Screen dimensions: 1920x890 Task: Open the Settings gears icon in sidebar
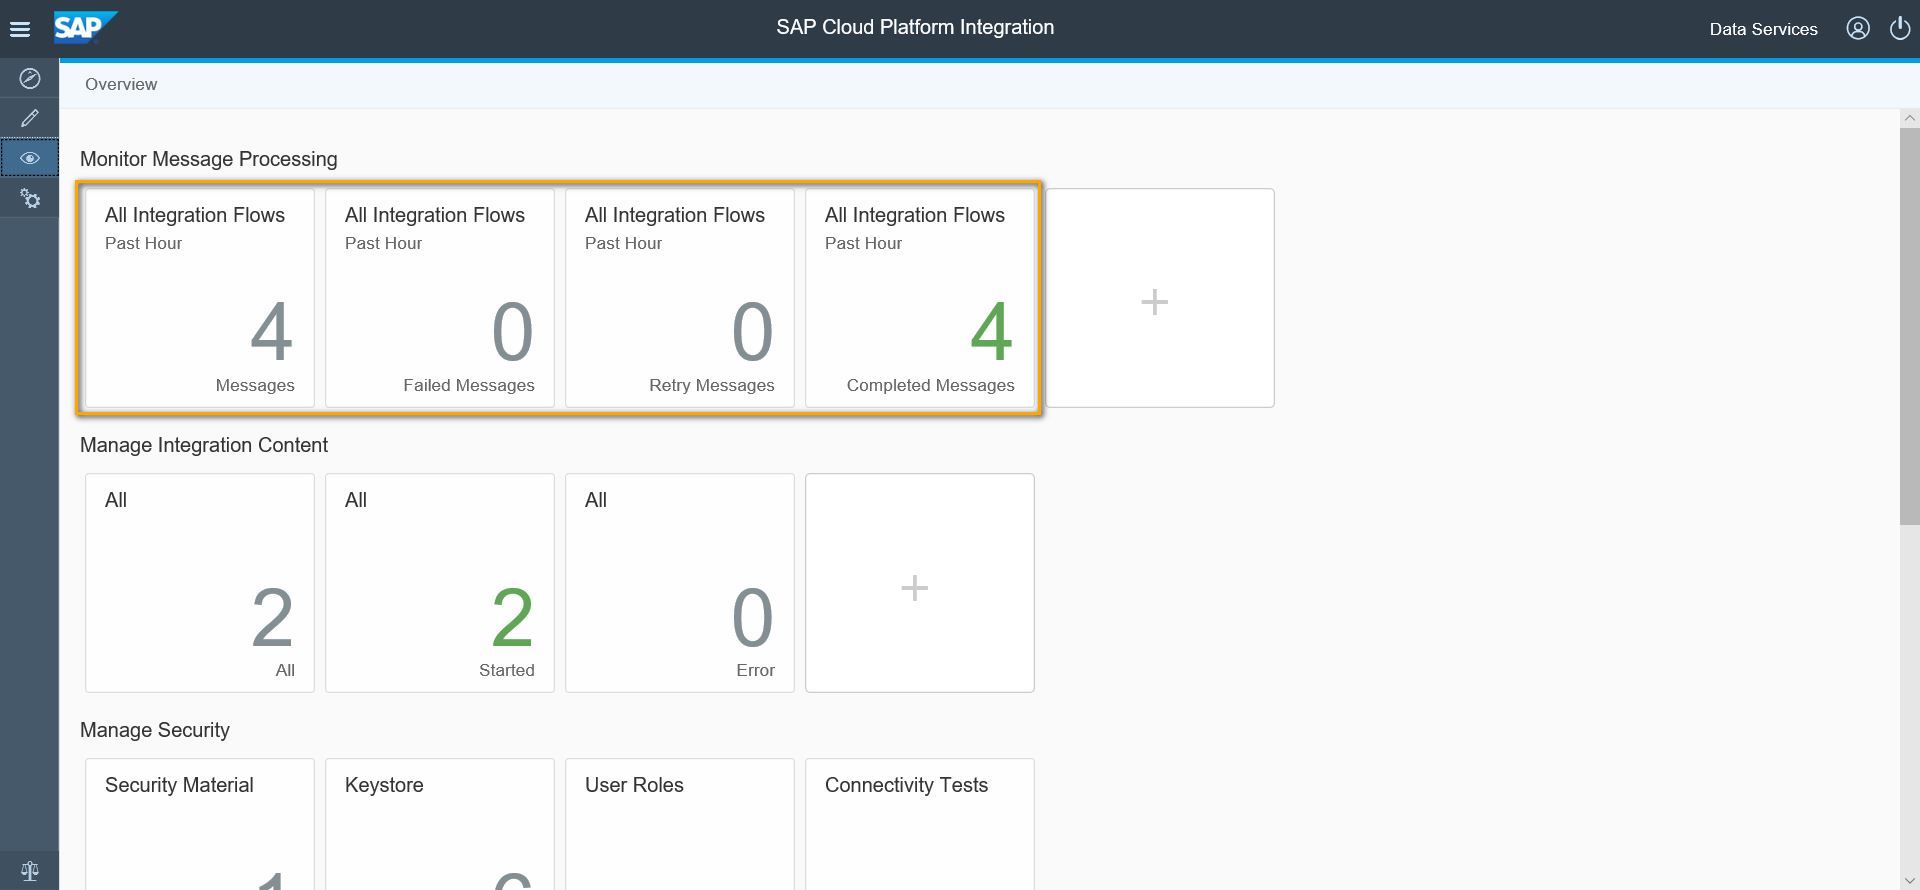(30, 198)
